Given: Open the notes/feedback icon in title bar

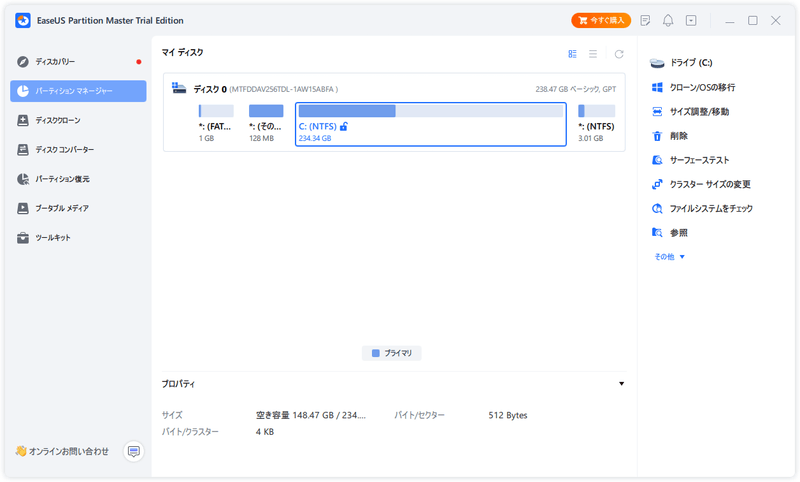Looking at the screenshot, I should (645, 20).
